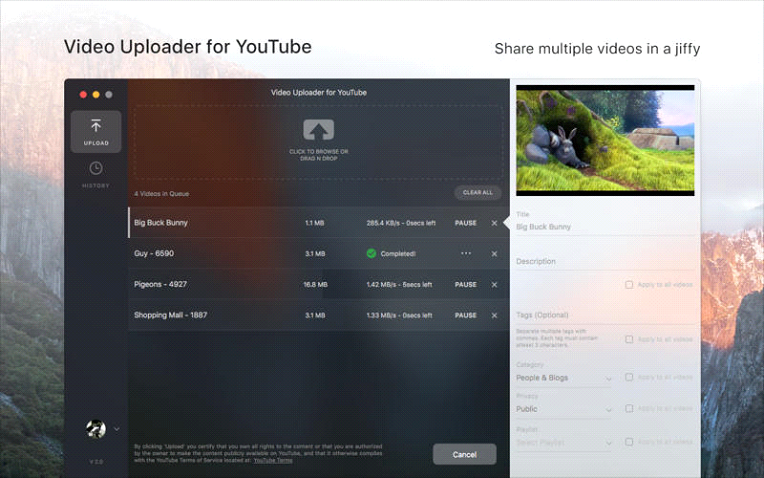Remove Pigeons - 4927 from queue
Image resolution: width=764 pixels, height=478 pixels.
tap(494, 285)
